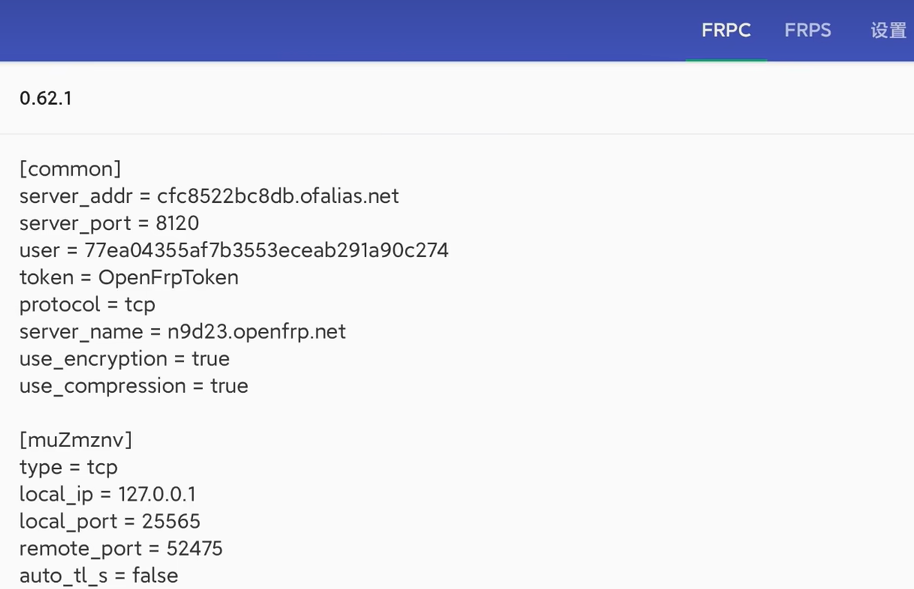The width and height of the screenshot is (914, 589).
Task: Select the use_compression = true line
Action: coord(134,386)
